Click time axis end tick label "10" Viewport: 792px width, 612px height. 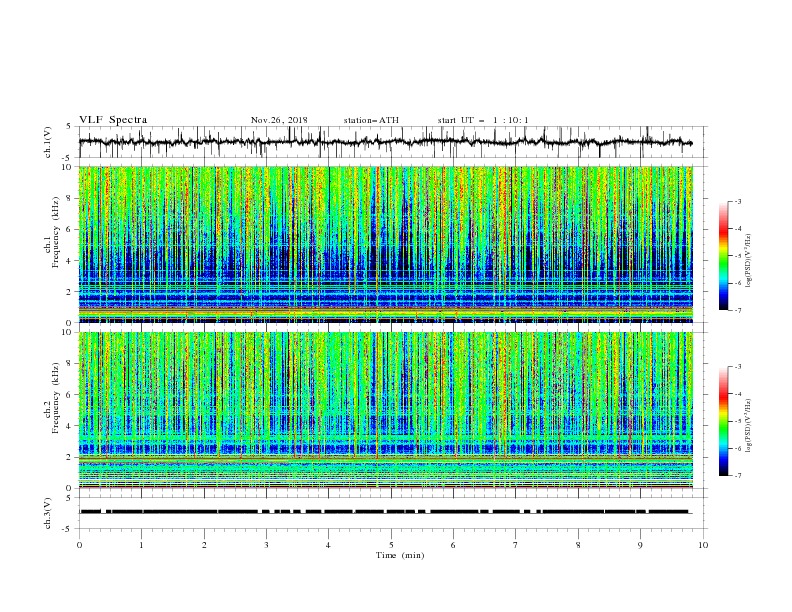coord(703,545)
